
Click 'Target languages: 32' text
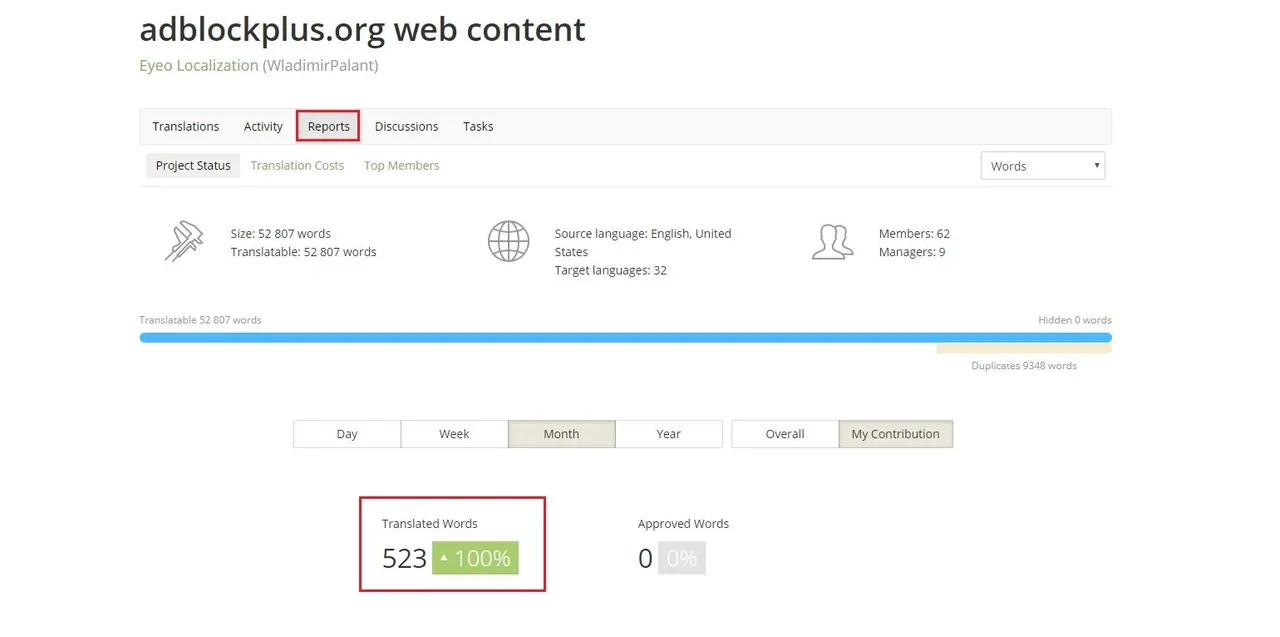point(611,270)
